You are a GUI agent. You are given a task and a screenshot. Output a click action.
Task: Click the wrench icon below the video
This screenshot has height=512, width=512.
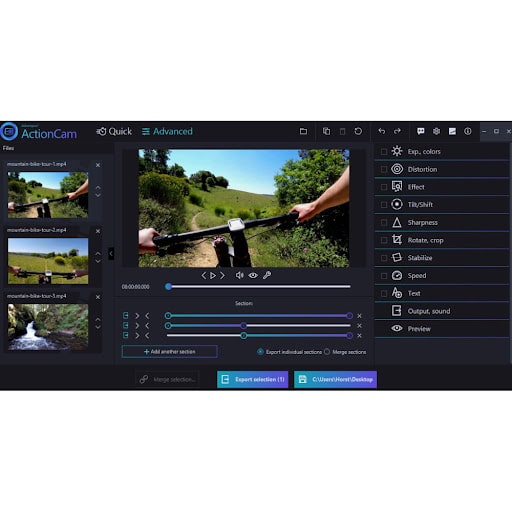tap(267, 275)
